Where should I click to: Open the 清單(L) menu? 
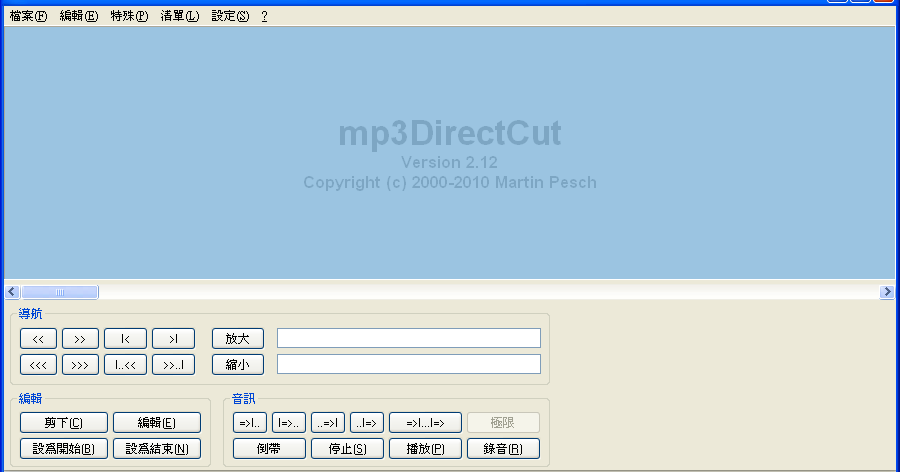[180, 16]
